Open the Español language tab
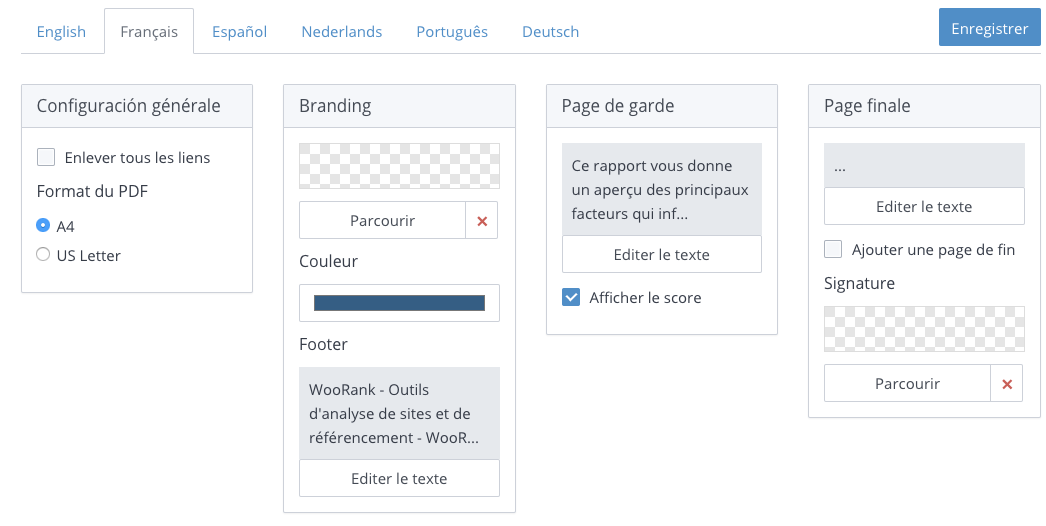 point(239,32)
